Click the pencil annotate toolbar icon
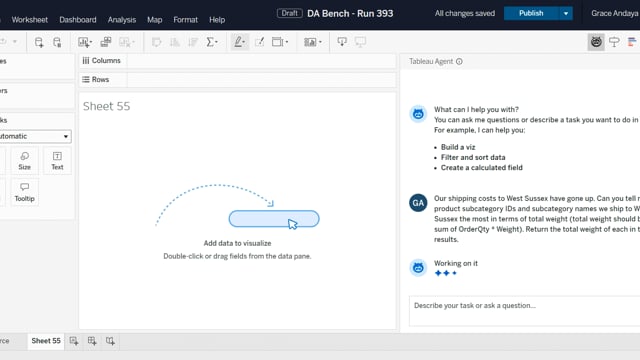Image resolution: width=640 pixels, height=360 pixels. coord(259,42)
